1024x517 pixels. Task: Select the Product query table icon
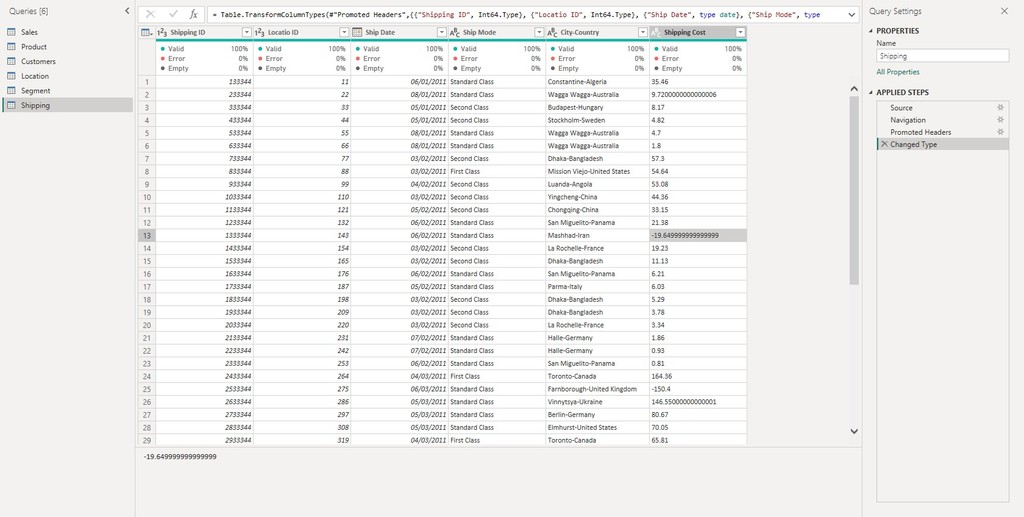(x=11, y=47)
